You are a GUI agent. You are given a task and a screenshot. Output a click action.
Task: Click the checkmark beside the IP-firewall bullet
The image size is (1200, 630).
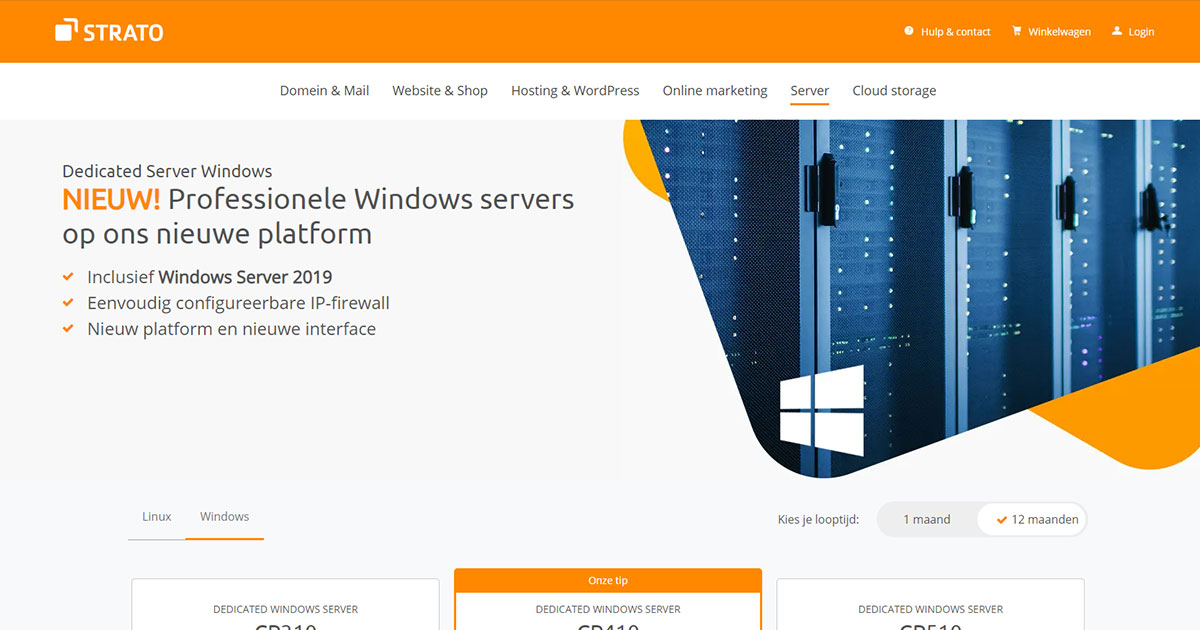click(x=69, y=302)
